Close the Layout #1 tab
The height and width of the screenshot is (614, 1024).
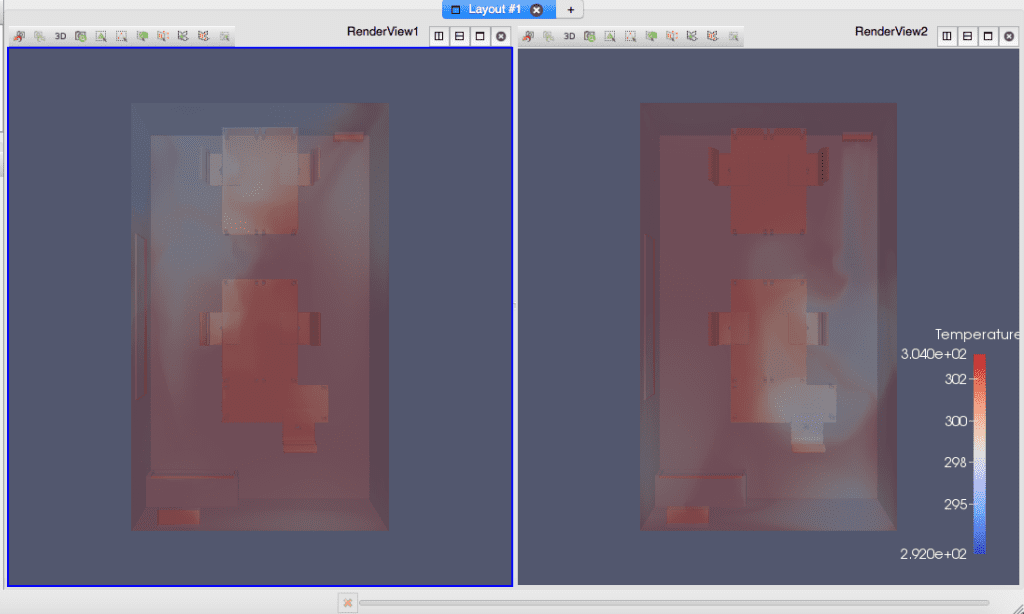tap(537, 9)
